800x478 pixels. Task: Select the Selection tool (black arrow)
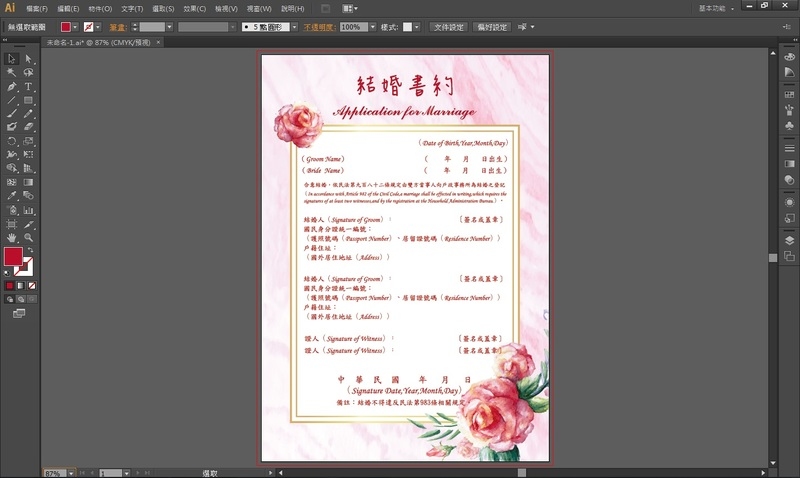(11, 59)
